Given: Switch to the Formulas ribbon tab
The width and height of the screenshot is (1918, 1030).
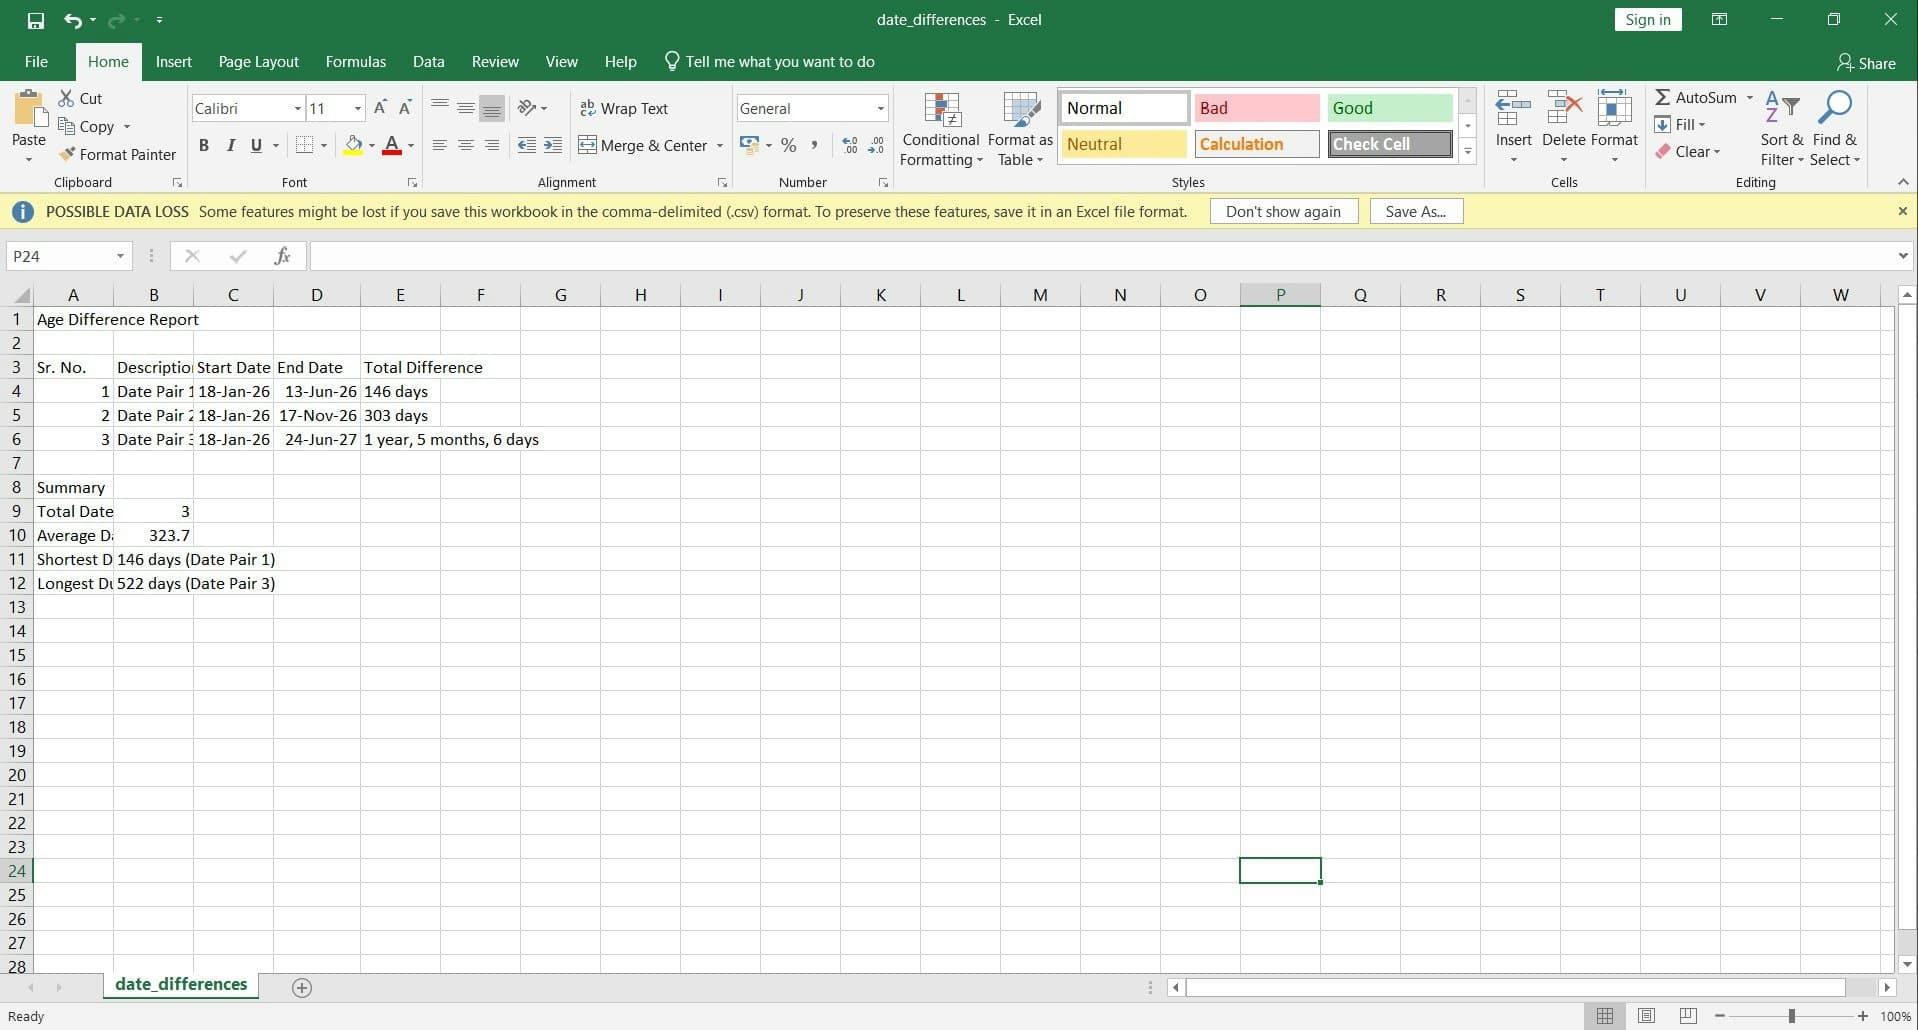Looking at the screenshot, I should coord(356,61).
